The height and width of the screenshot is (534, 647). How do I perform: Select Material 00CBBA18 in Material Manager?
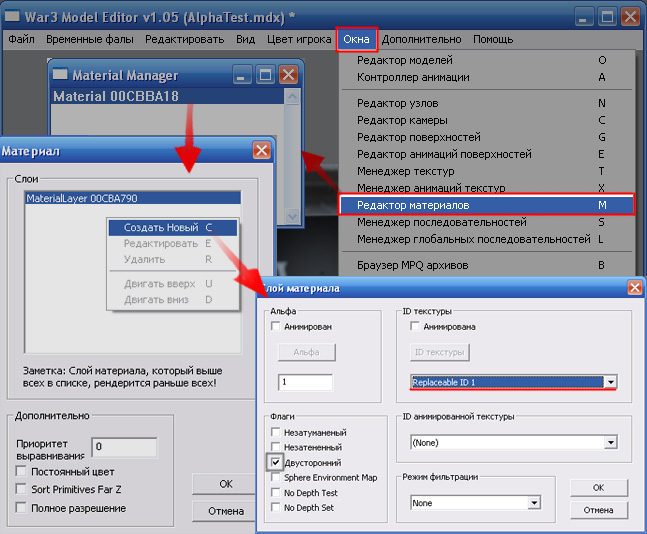click(168, 96)
